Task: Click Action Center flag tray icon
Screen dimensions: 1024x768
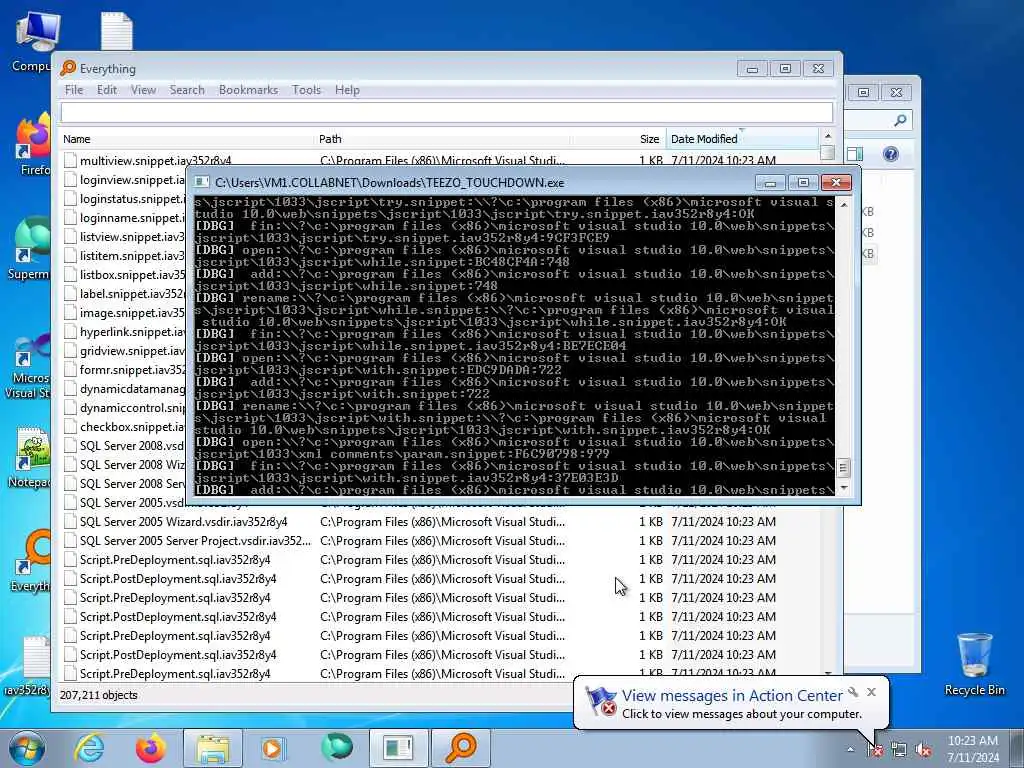Action: 874,750
